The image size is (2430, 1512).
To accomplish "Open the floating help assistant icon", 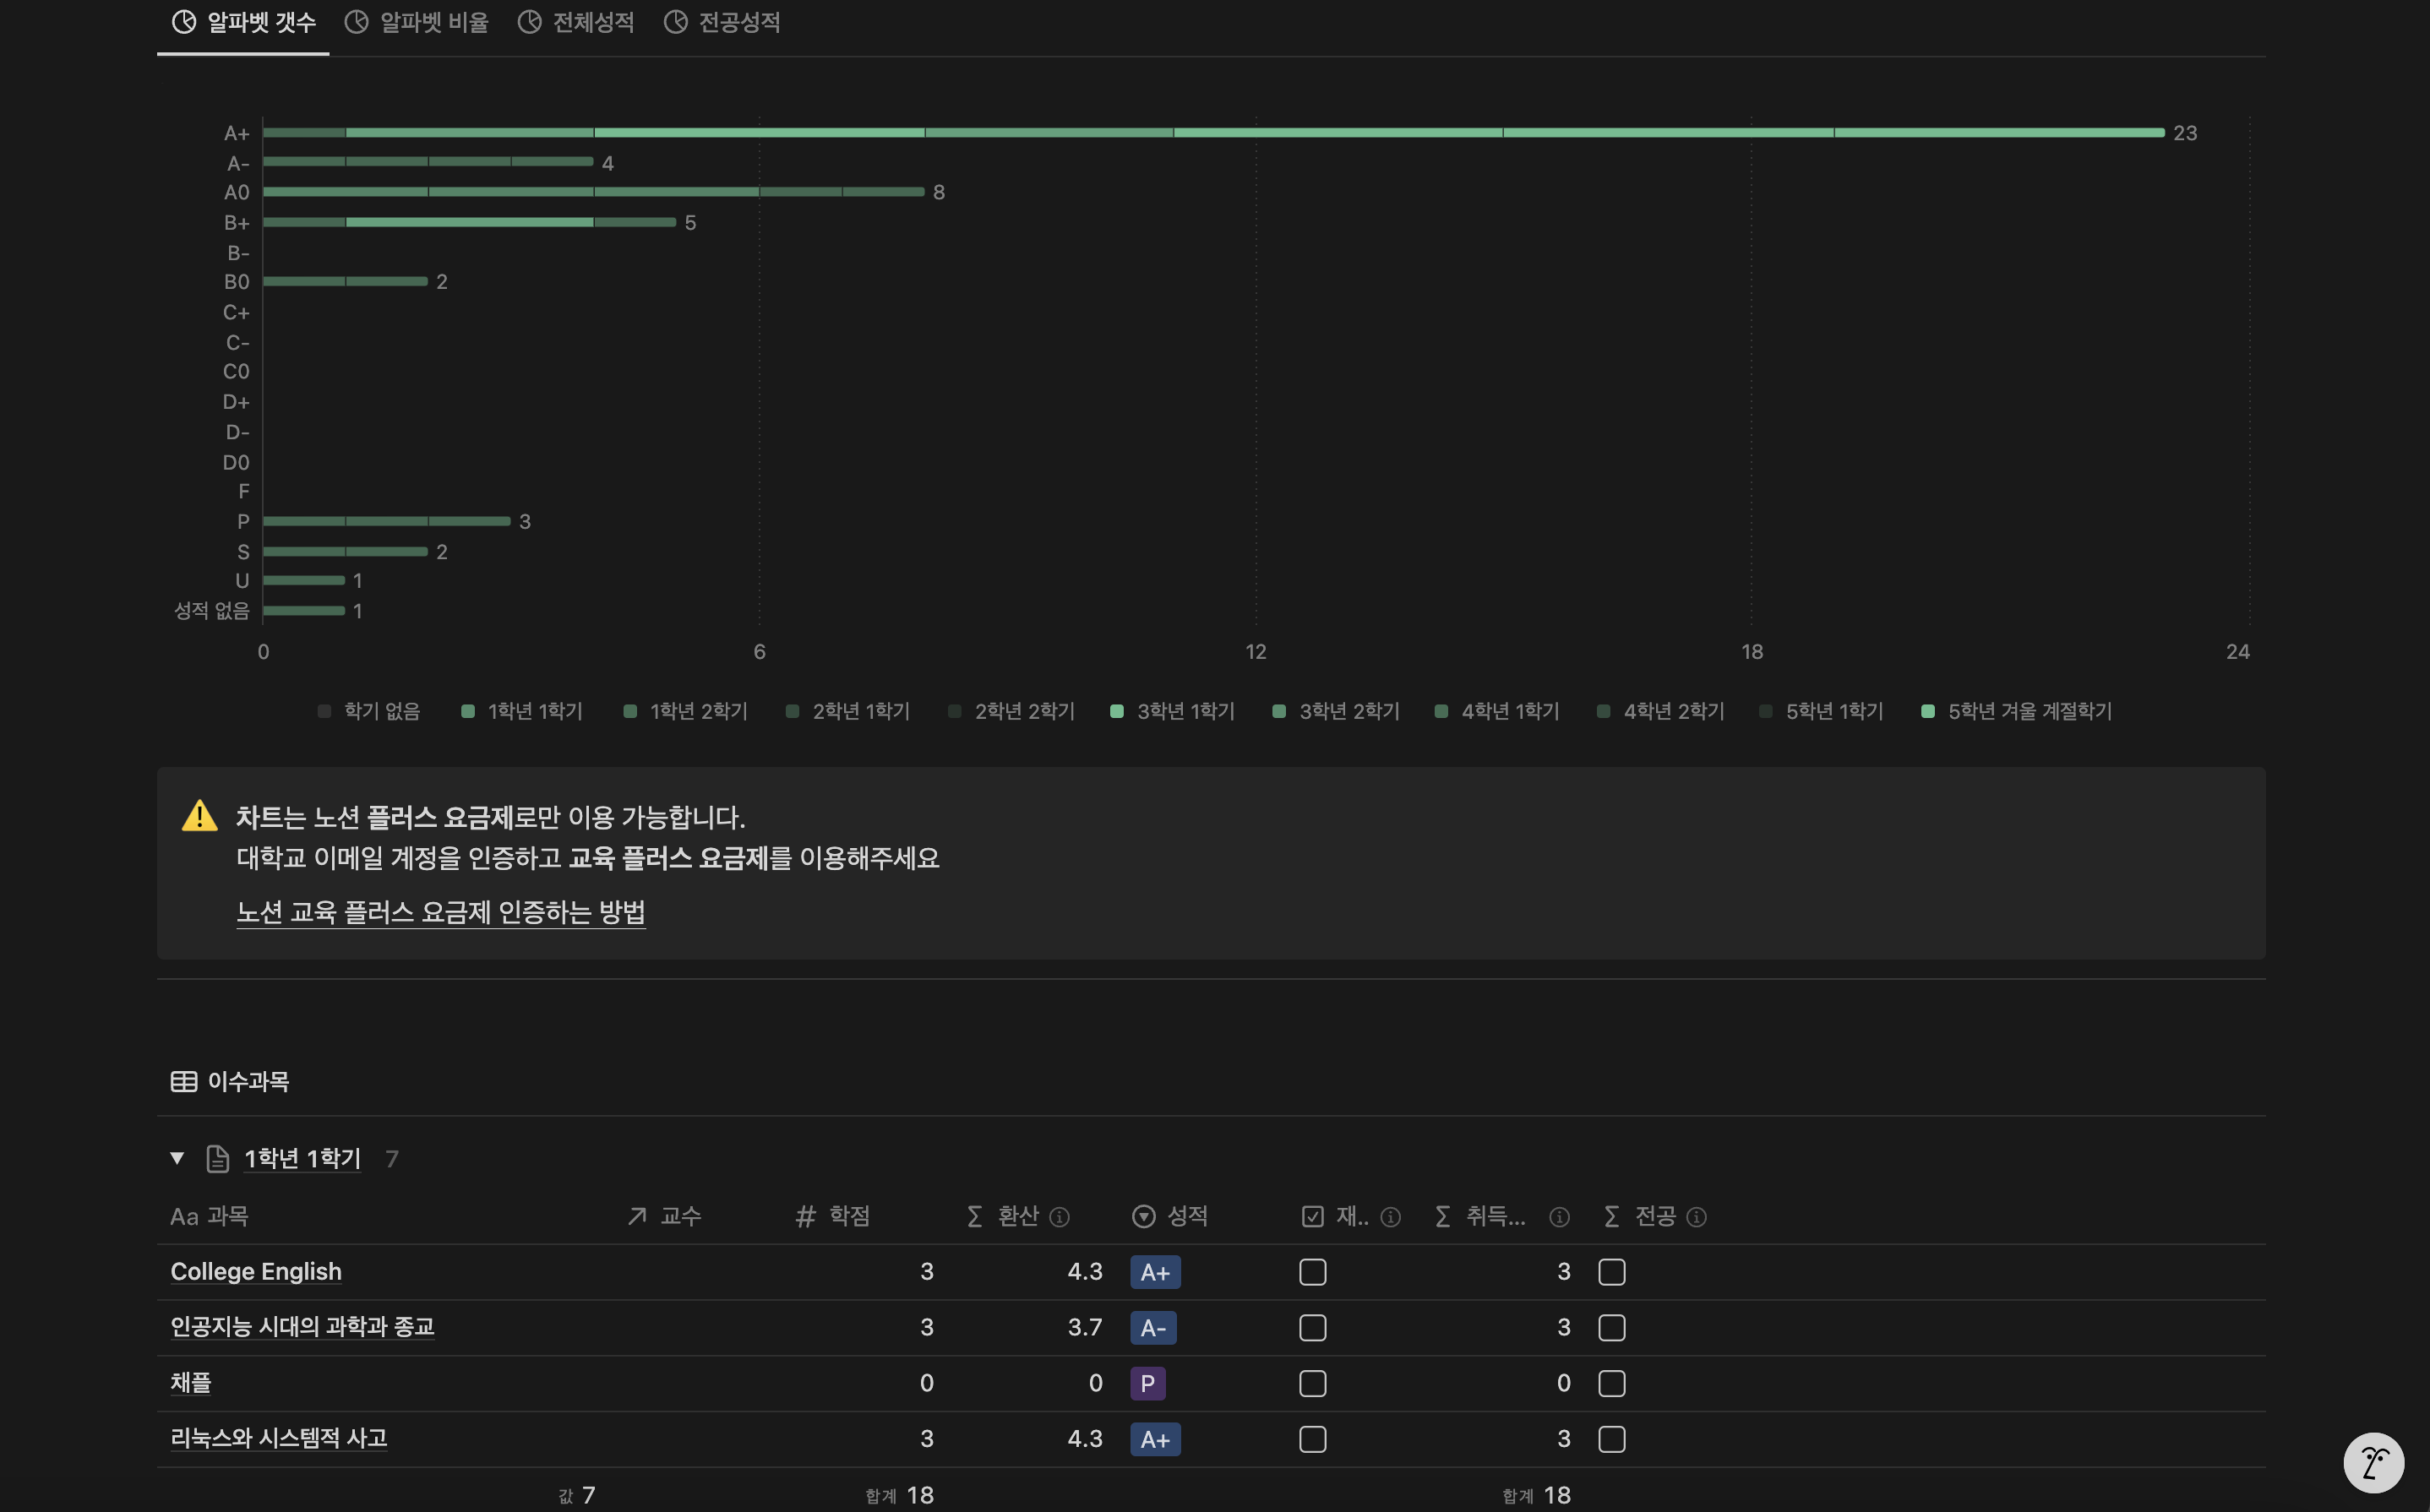I will [x=2373, y=1463].
